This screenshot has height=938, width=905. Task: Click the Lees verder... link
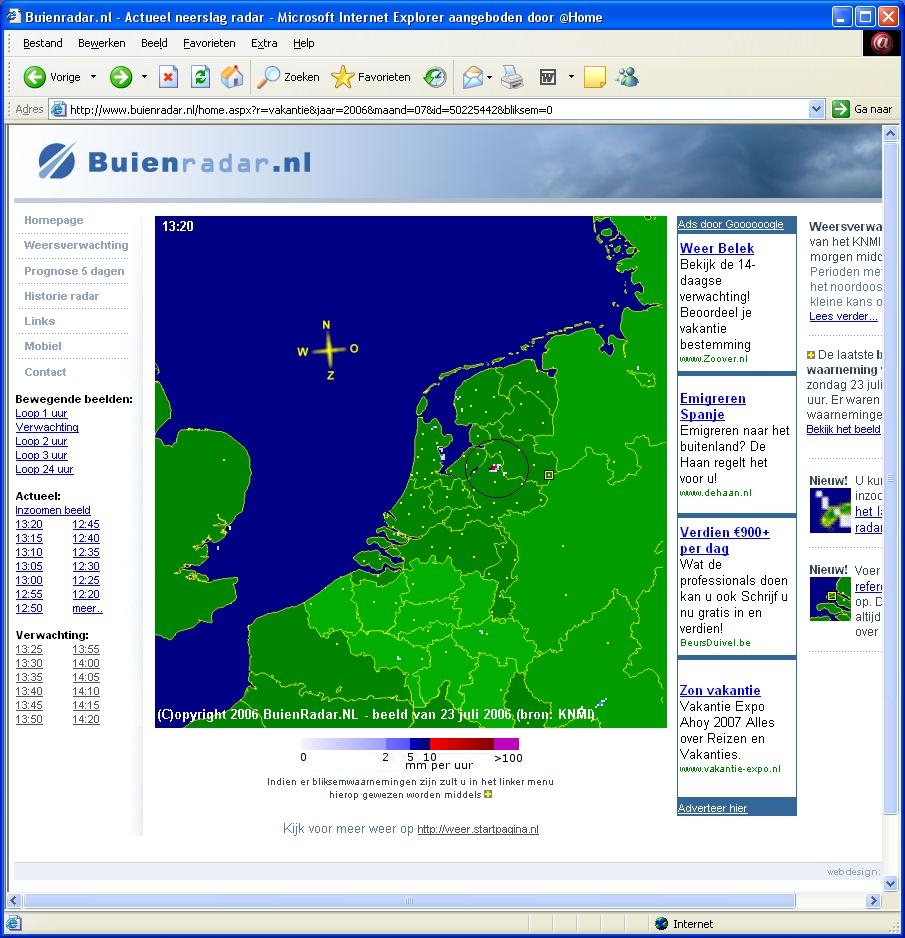(x=843, y=316)
